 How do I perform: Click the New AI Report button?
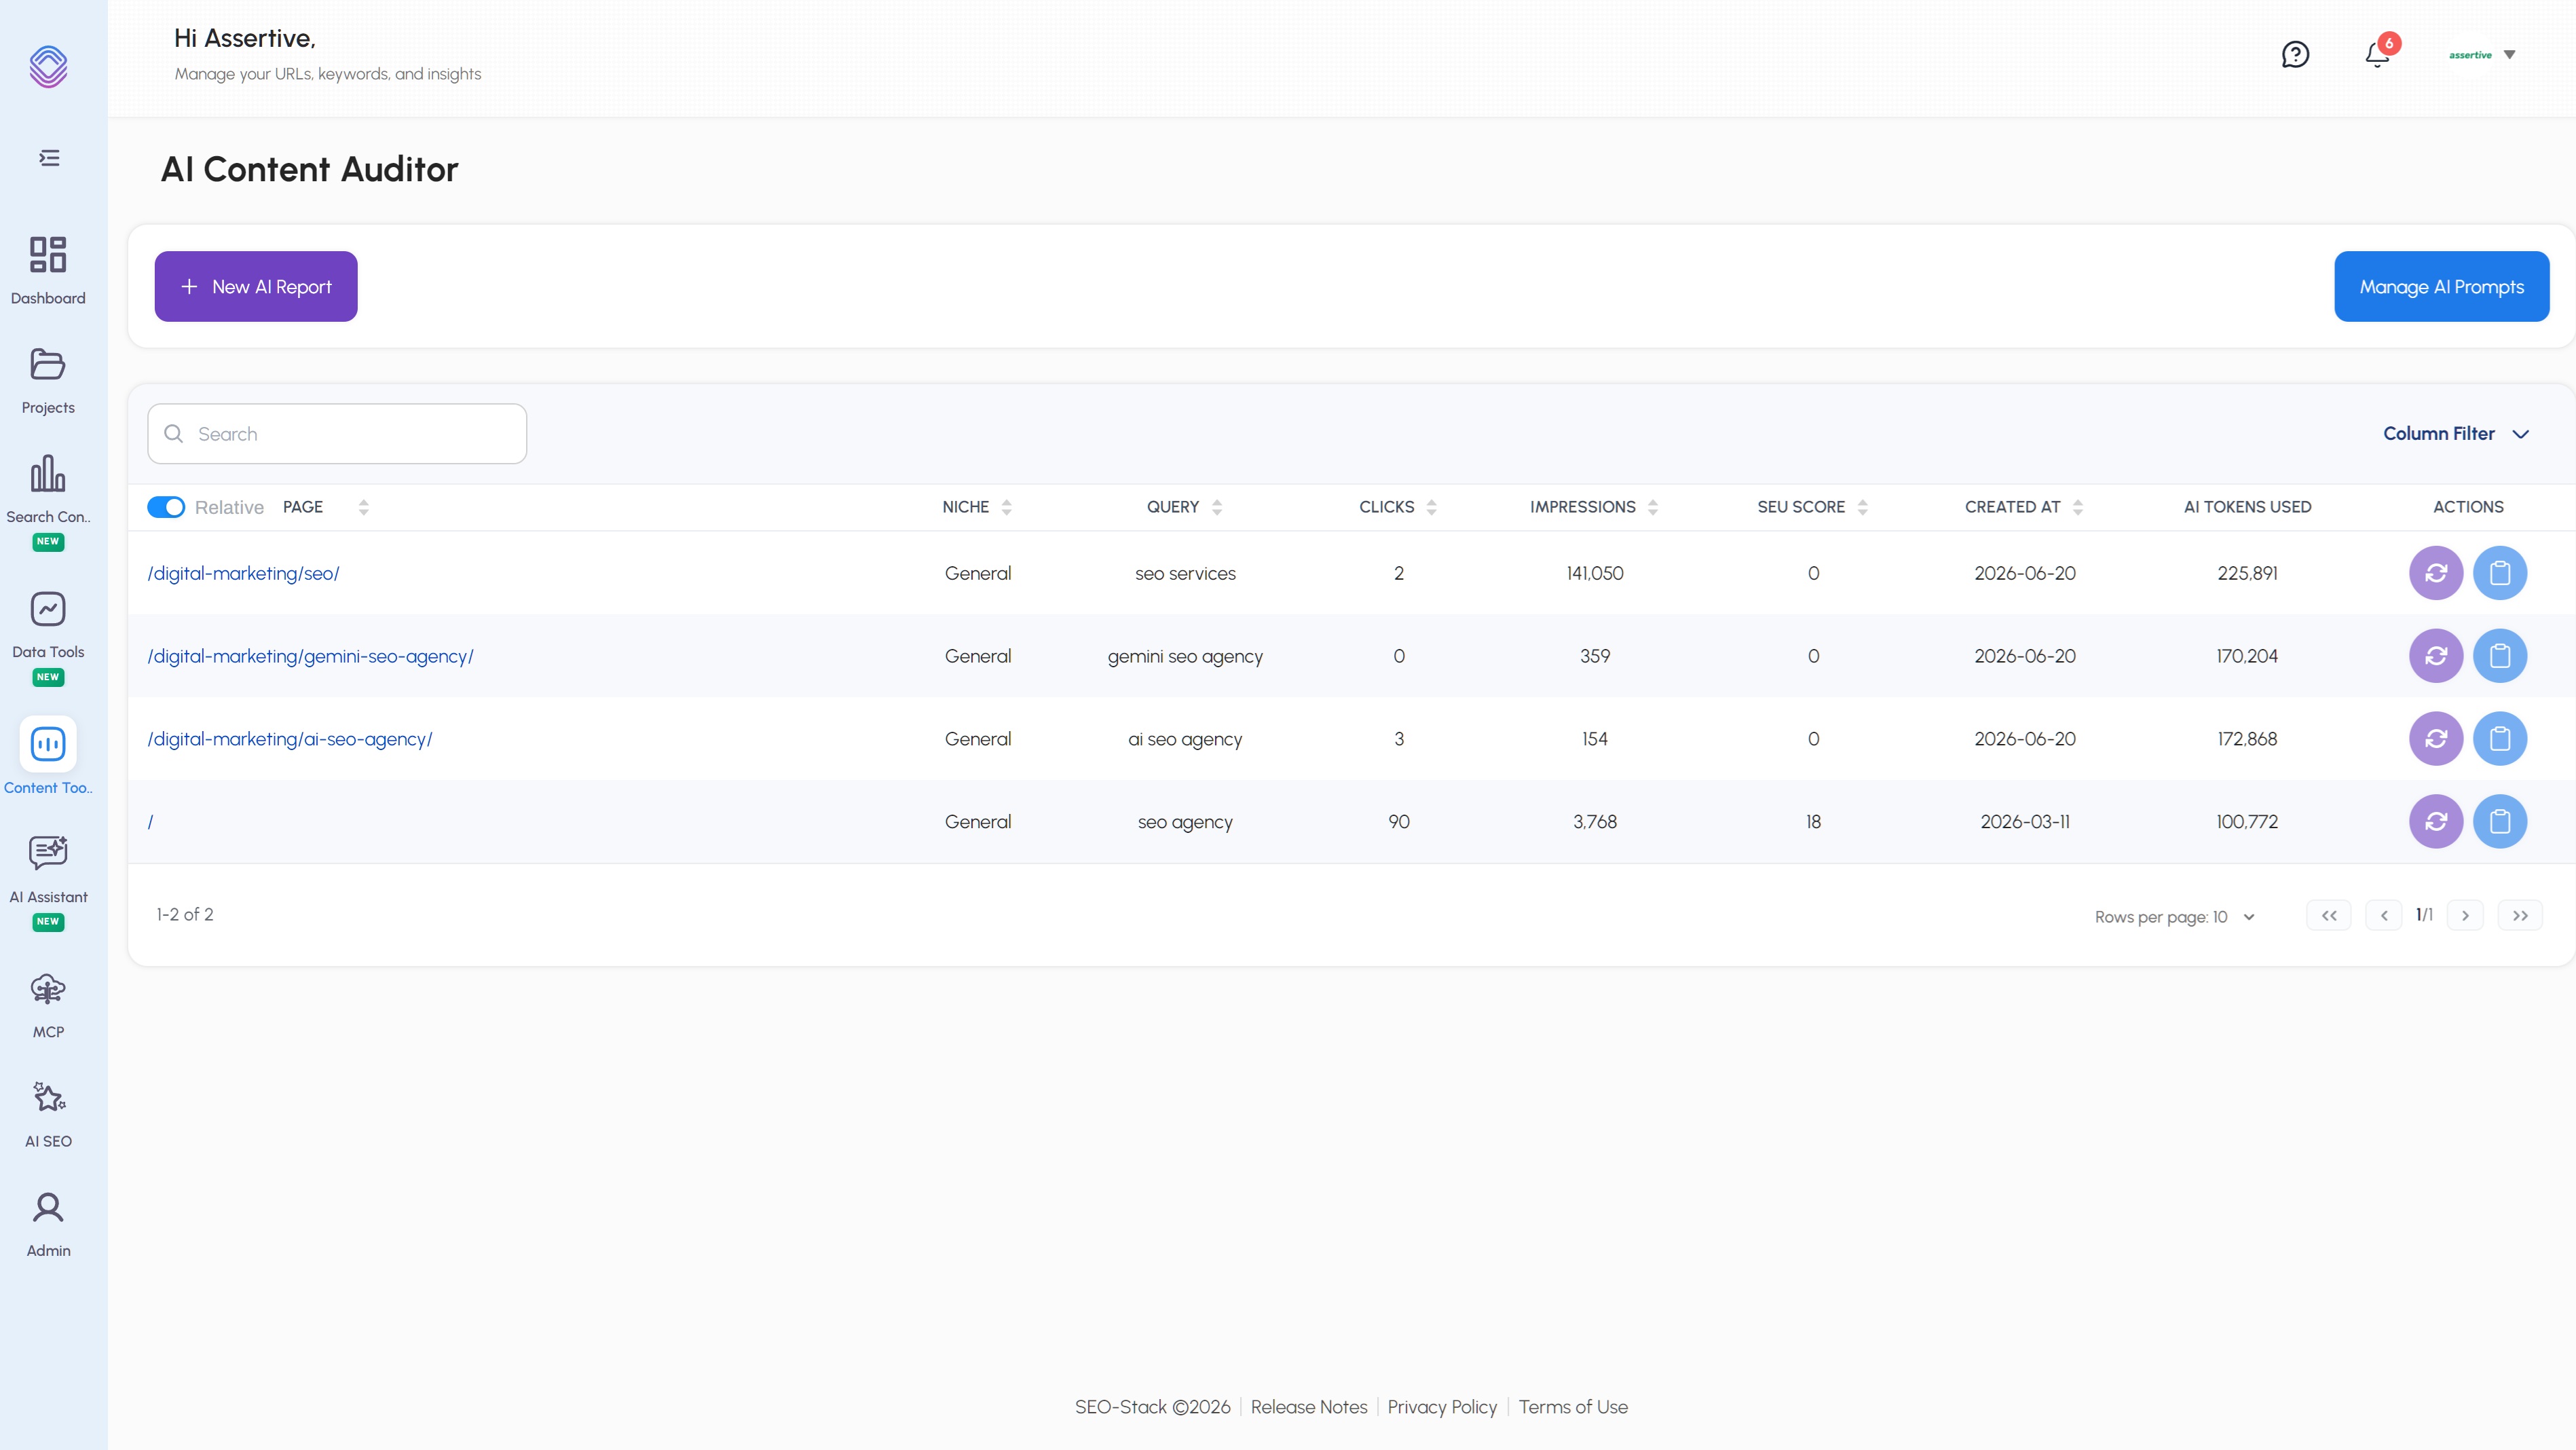pyautogui.click(x=256, y=286)
